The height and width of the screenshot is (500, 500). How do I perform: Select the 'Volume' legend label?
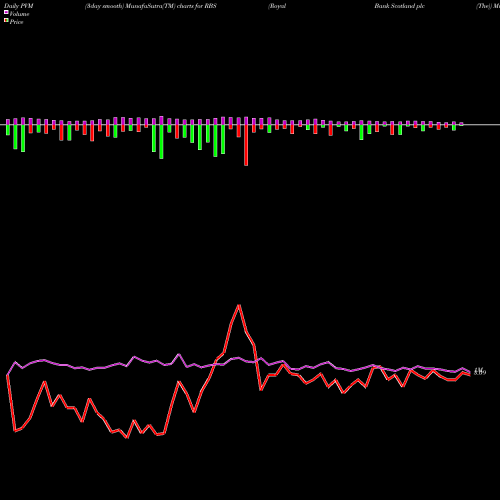pyautogui.click(x=19, y=14)
